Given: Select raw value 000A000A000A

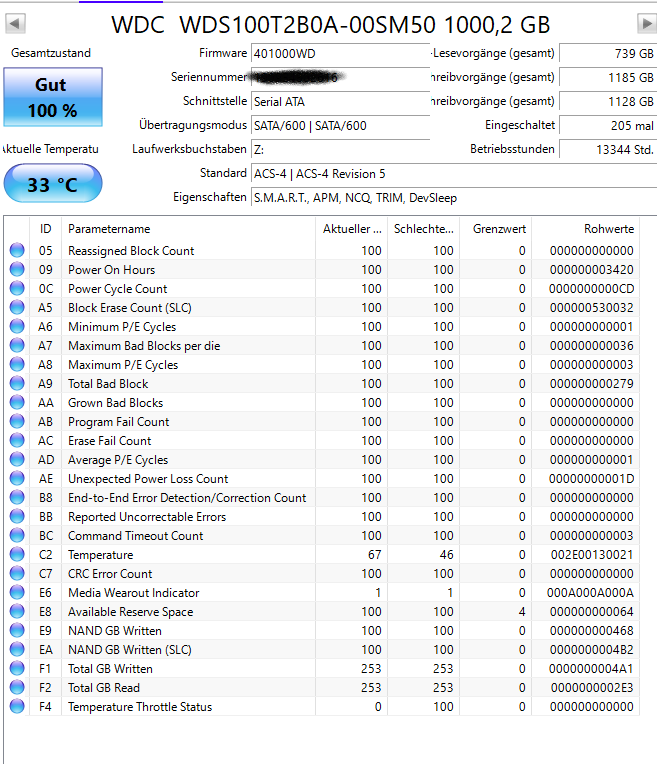Looking at the screenshot, I should click(x=590, y=592).
